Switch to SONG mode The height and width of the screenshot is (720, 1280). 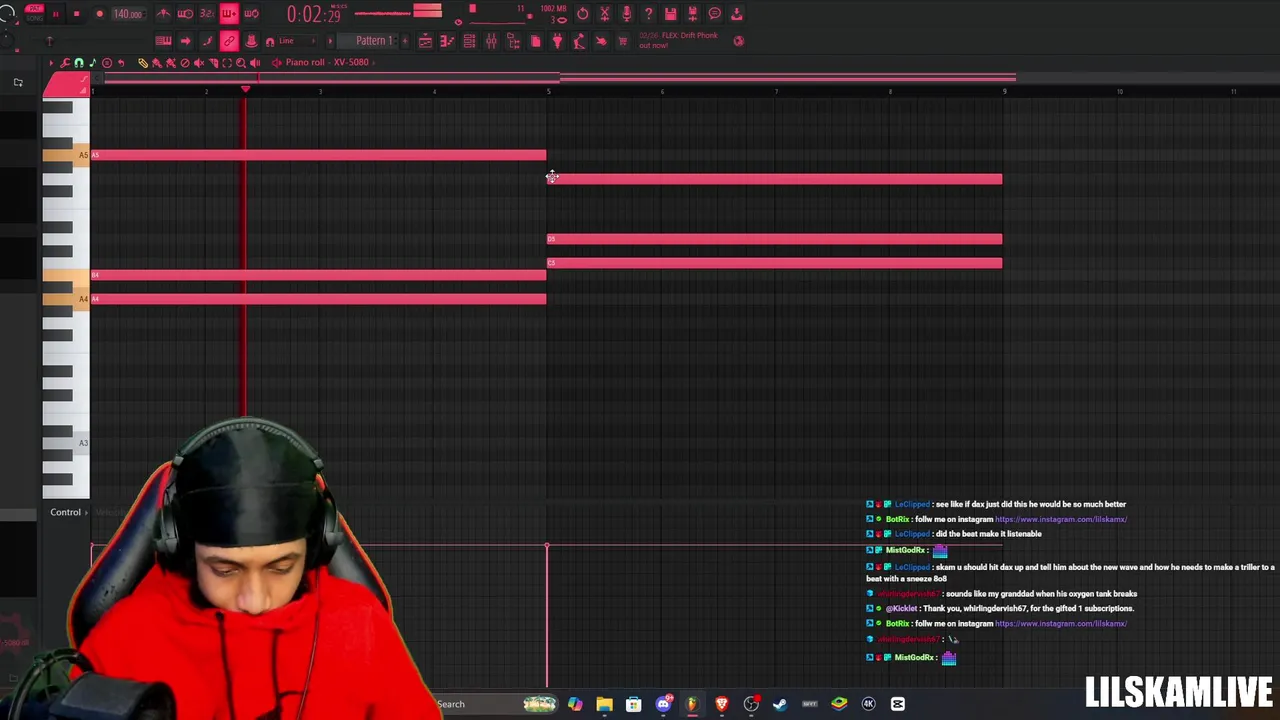[34, 18]
